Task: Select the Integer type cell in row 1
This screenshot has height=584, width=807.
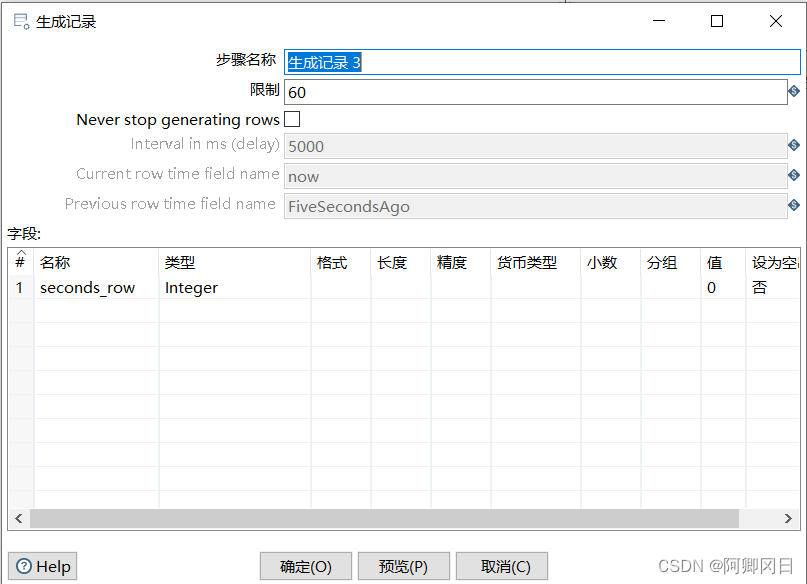Action: (x=235, y=288)
